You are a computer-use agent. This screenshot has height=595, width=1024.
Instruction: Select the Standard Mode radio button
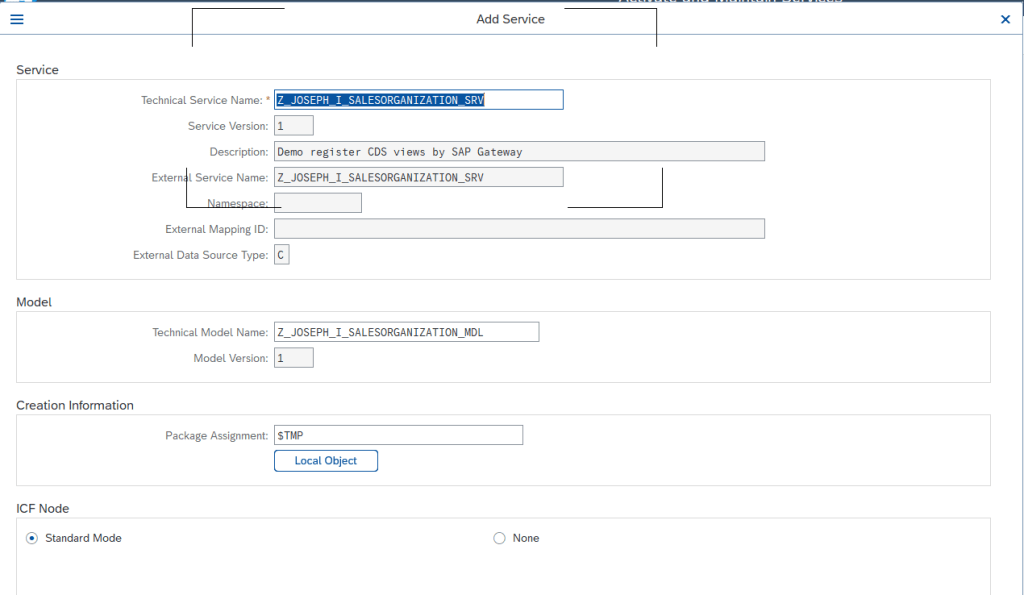point(32,538)
